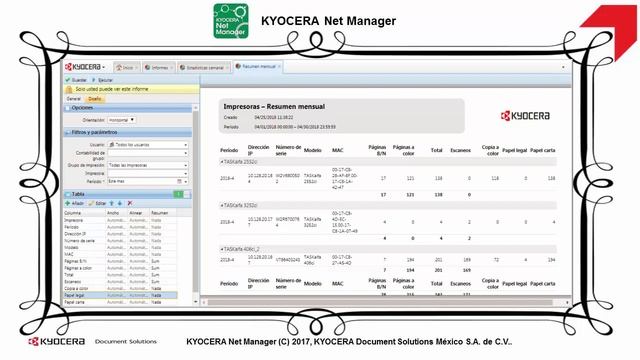Switch to the Informes tab
This screenshot has height=360, width=640.
[158, 68]
